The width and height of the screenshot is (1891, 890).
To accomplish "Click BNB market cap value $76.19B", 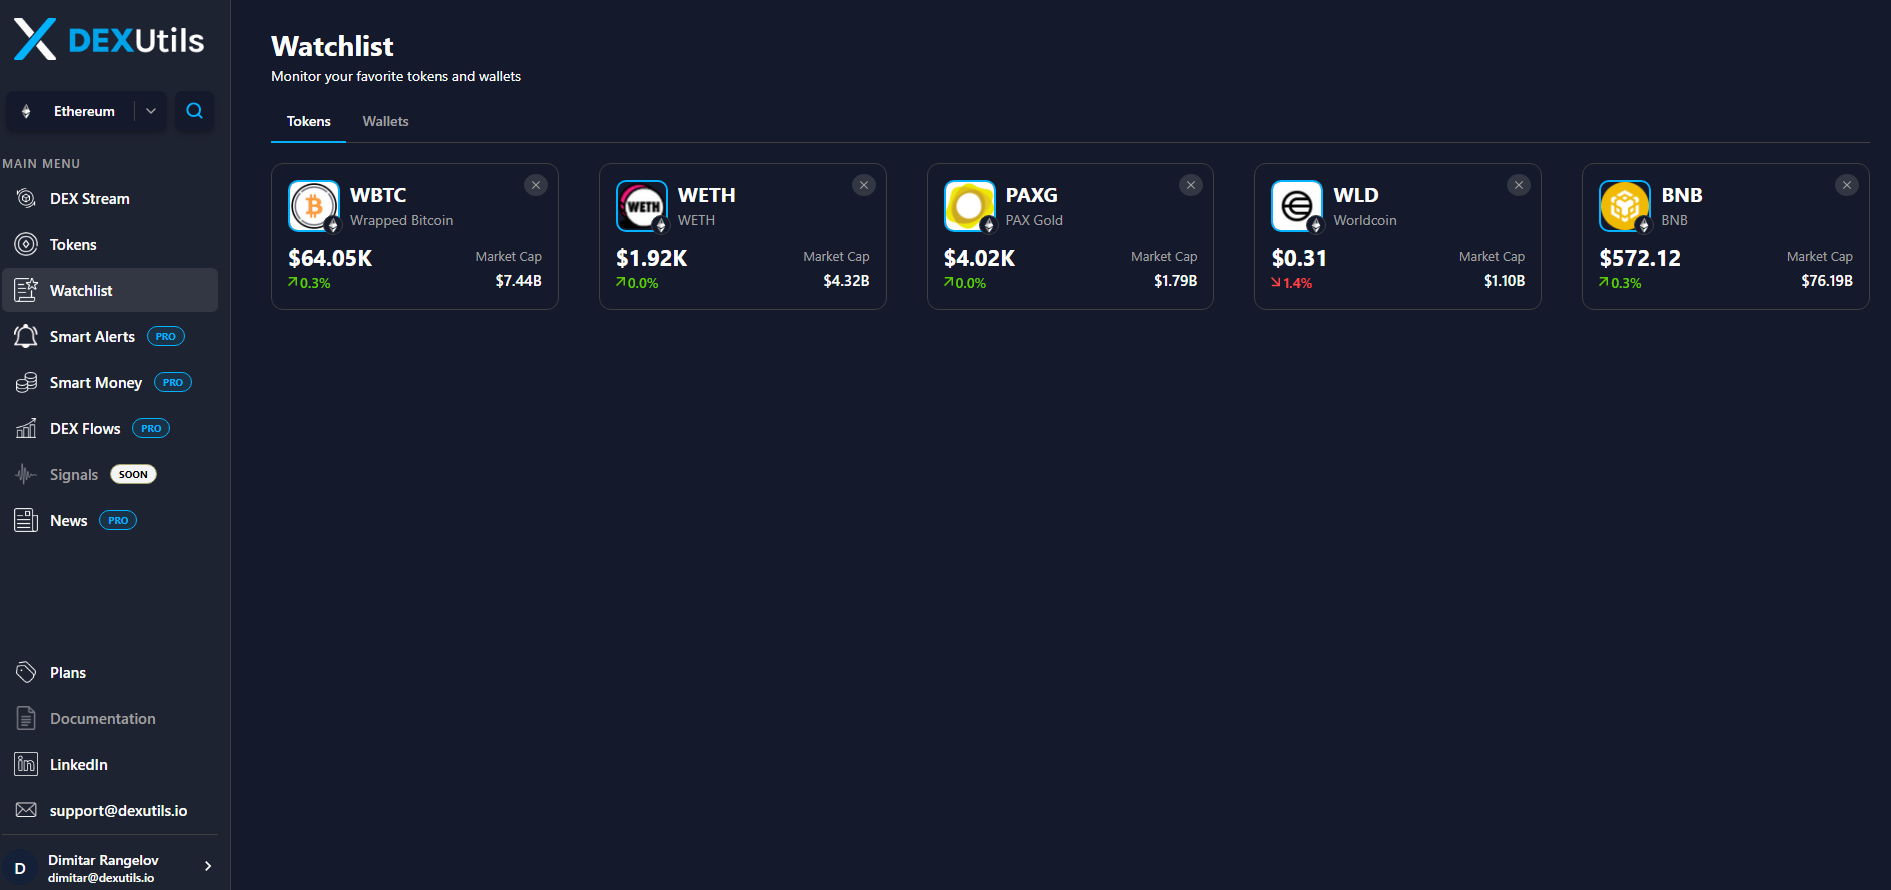I will 1827,281.
